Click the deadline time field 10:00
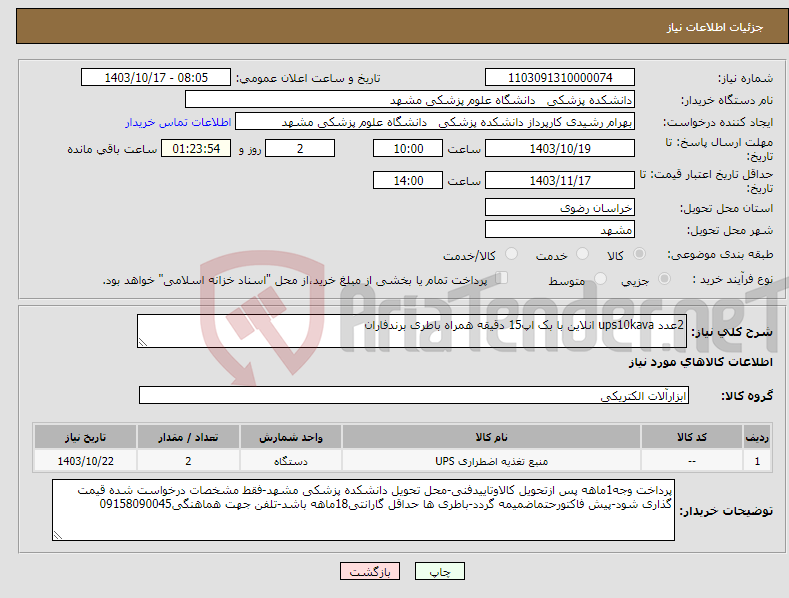789x598 pixels. [408, 148]
